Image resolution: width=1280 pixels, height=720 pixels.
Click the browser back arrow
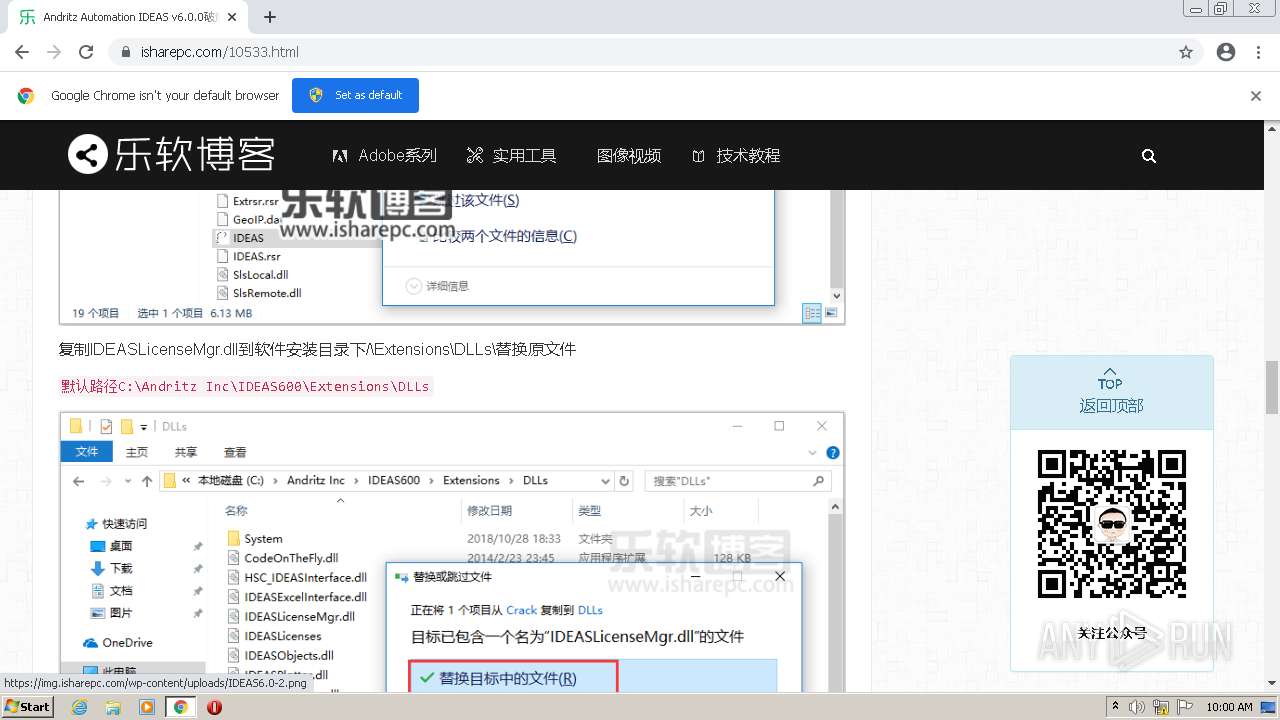(x=22, y=52)
